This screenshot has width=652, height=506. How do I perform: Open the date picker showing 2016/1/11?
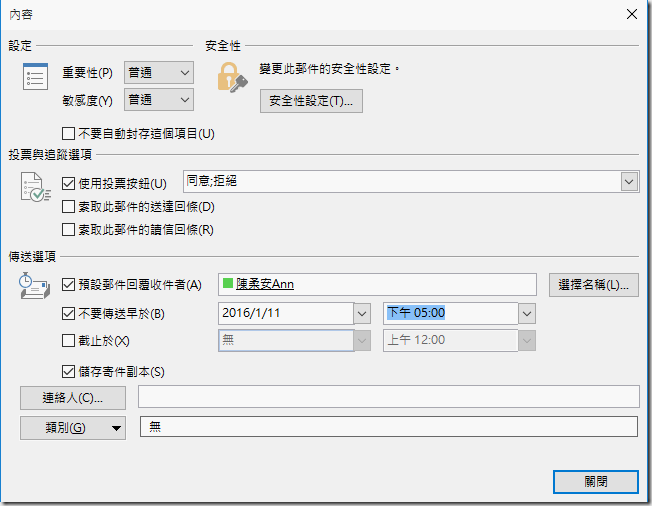pos(361,313)
